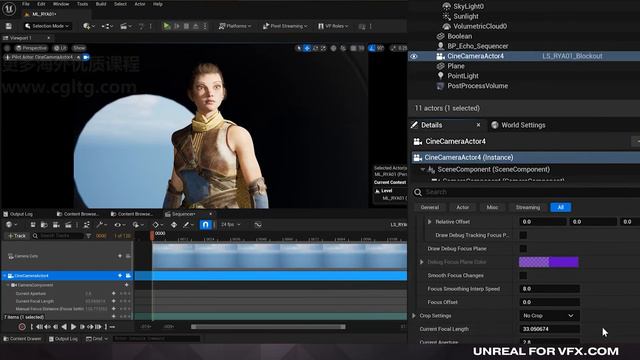The image size is (640, 360).
Task: Open the Sequencer wrench actions menu
Action: 101,225
